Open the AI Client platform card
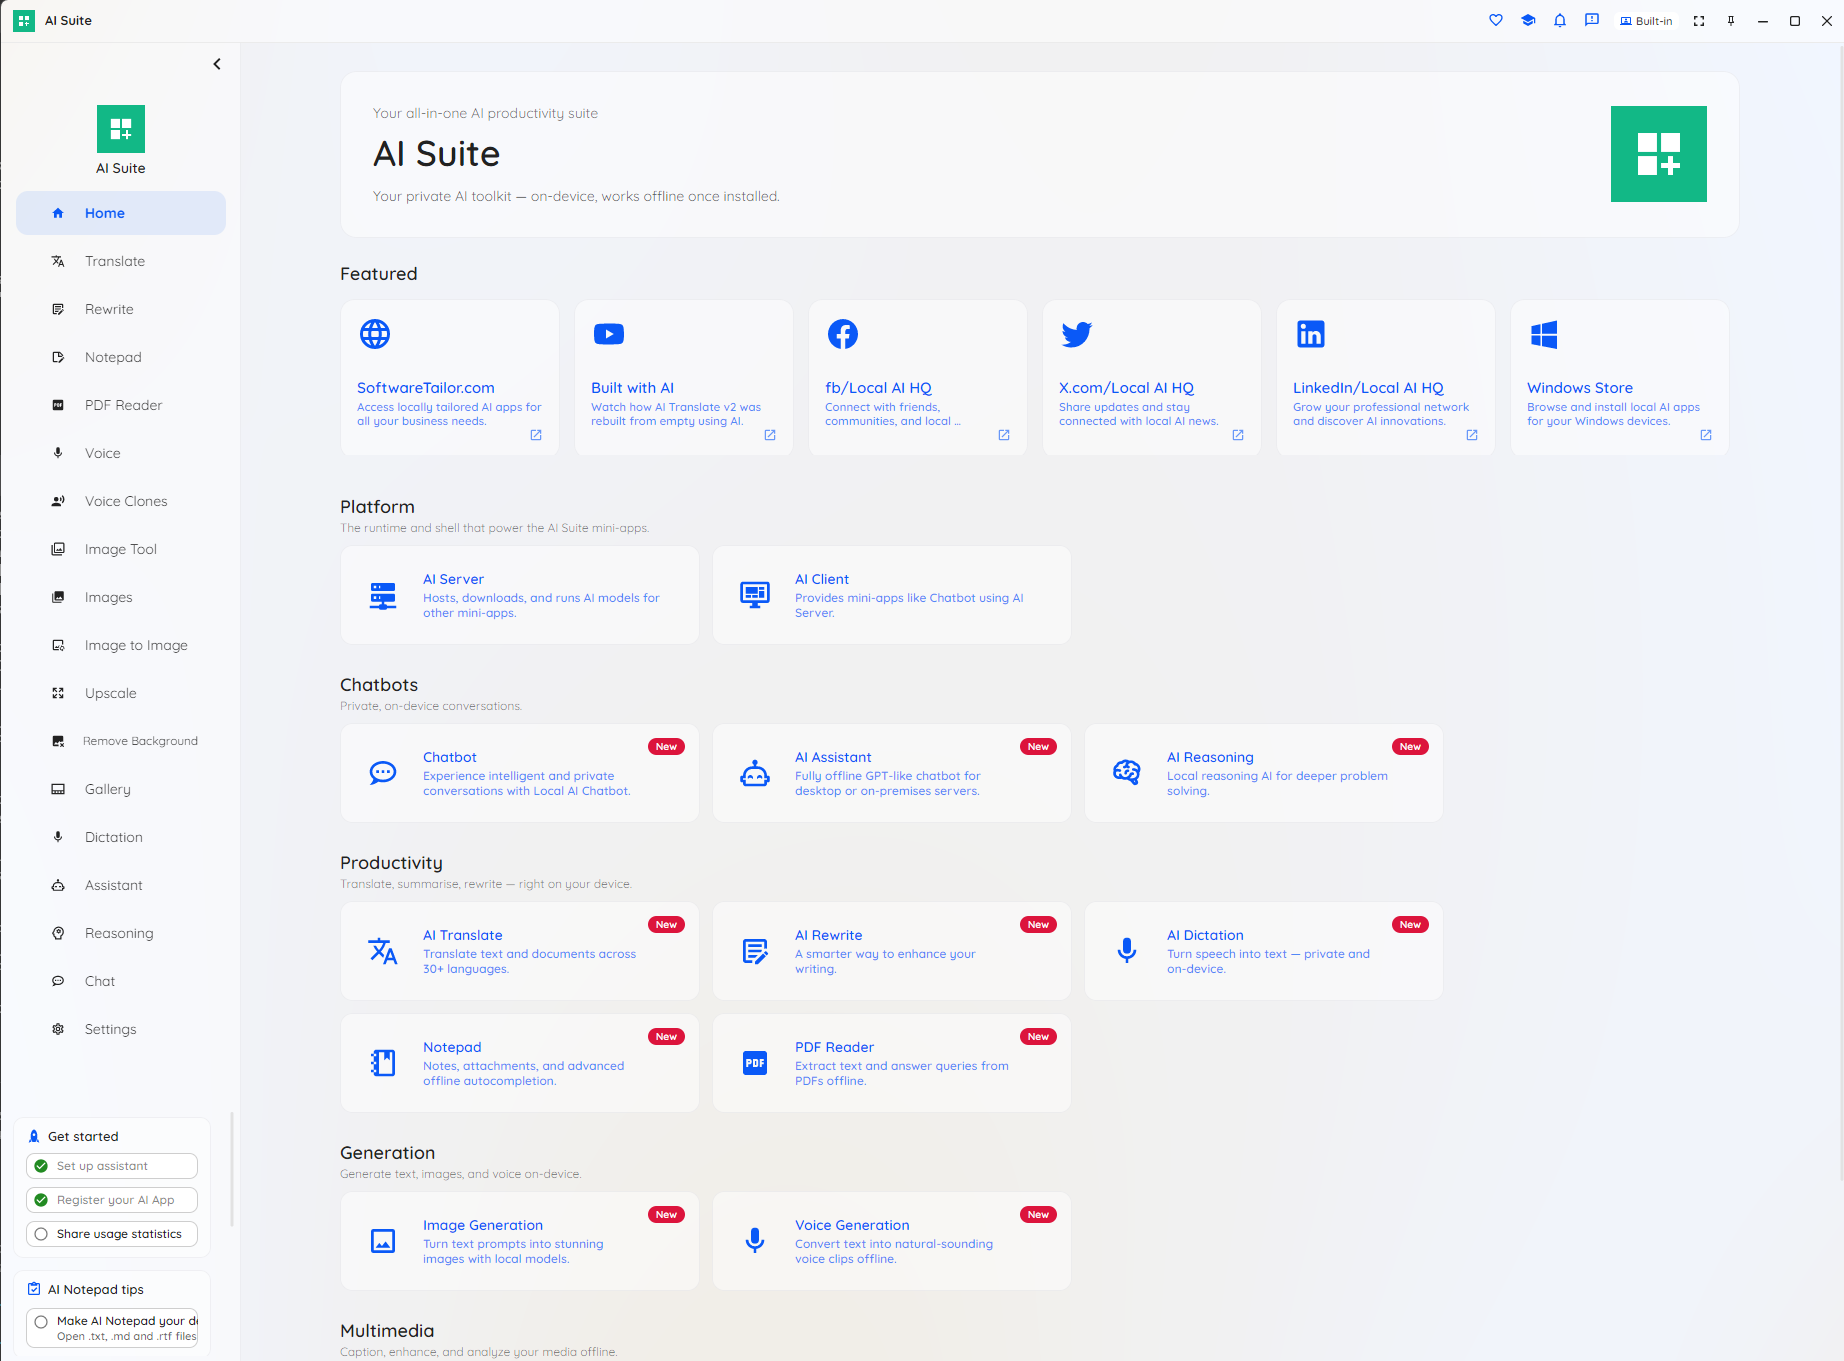 (x=892, y=595)
